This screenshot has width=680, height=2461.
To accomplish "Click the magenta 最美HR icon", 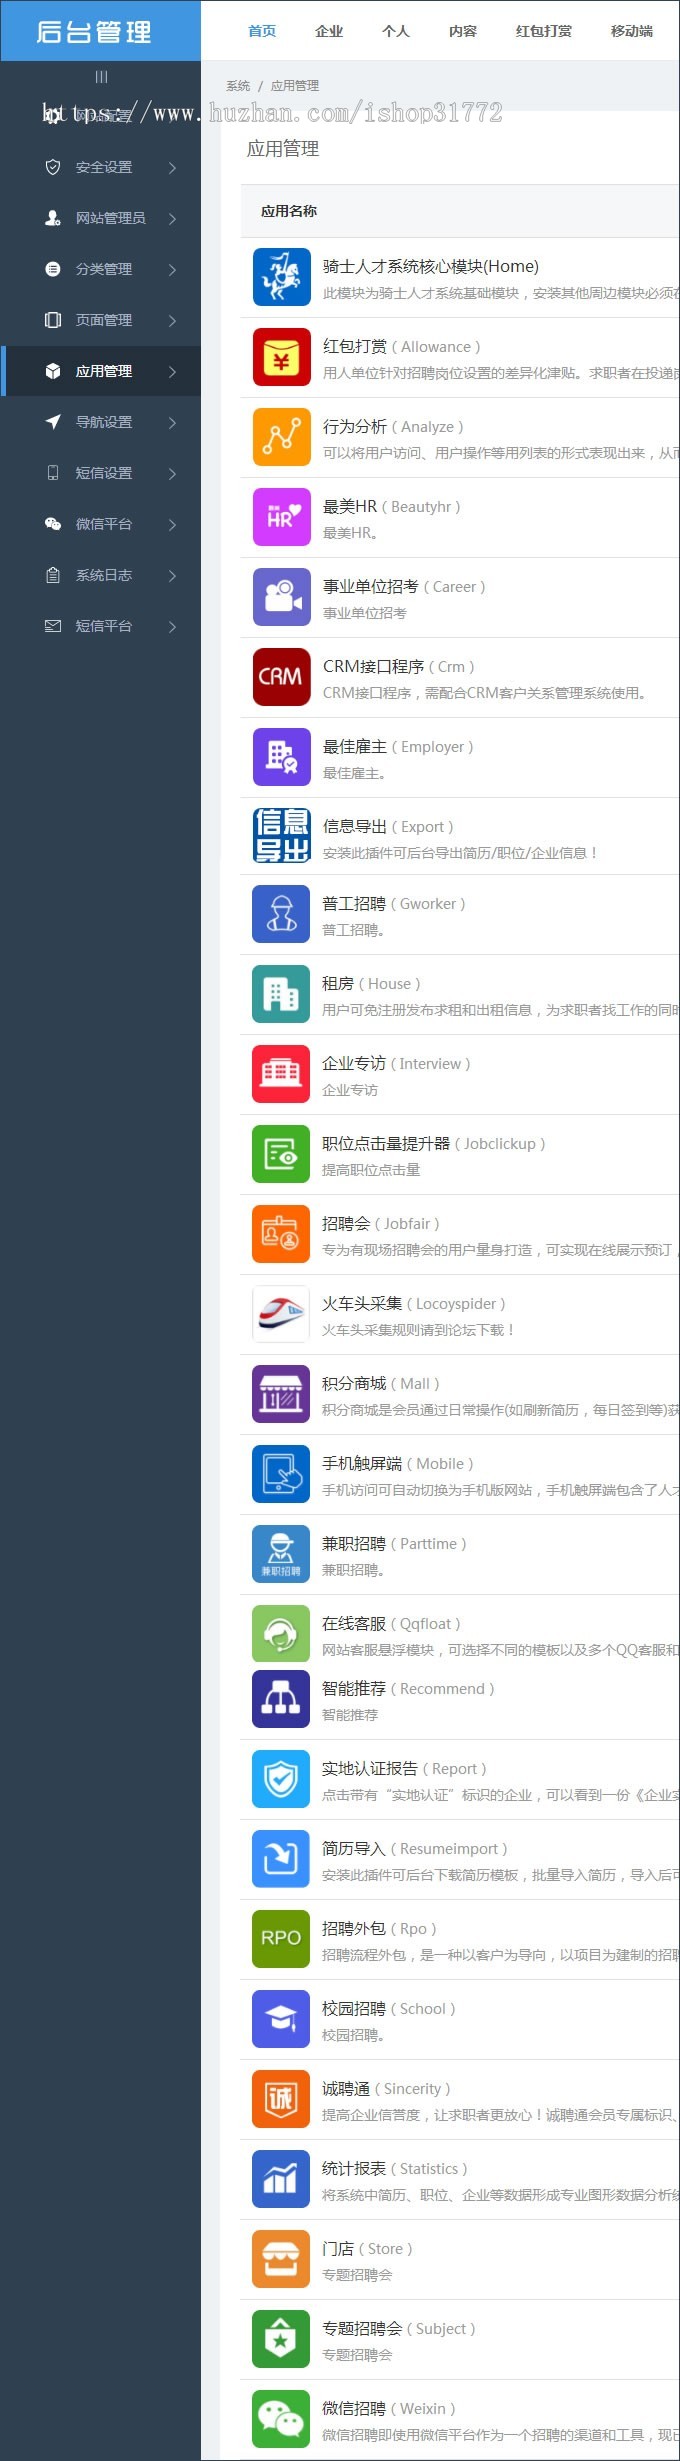I will pyautogui.click(x=281, y=517).
